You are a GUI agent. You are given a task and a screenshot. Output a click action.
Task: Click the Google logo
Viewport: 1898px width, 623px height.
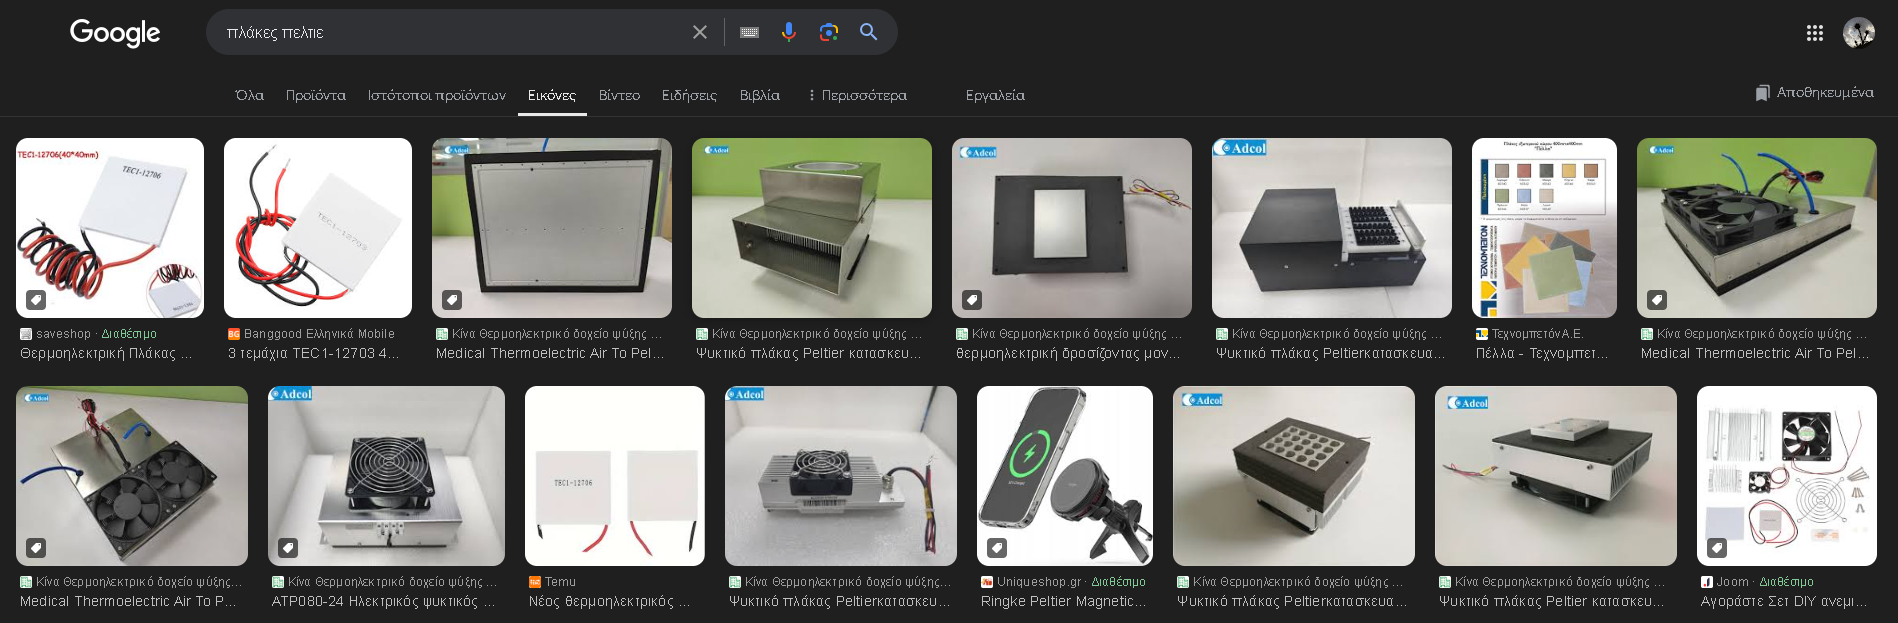coord(115,33)
